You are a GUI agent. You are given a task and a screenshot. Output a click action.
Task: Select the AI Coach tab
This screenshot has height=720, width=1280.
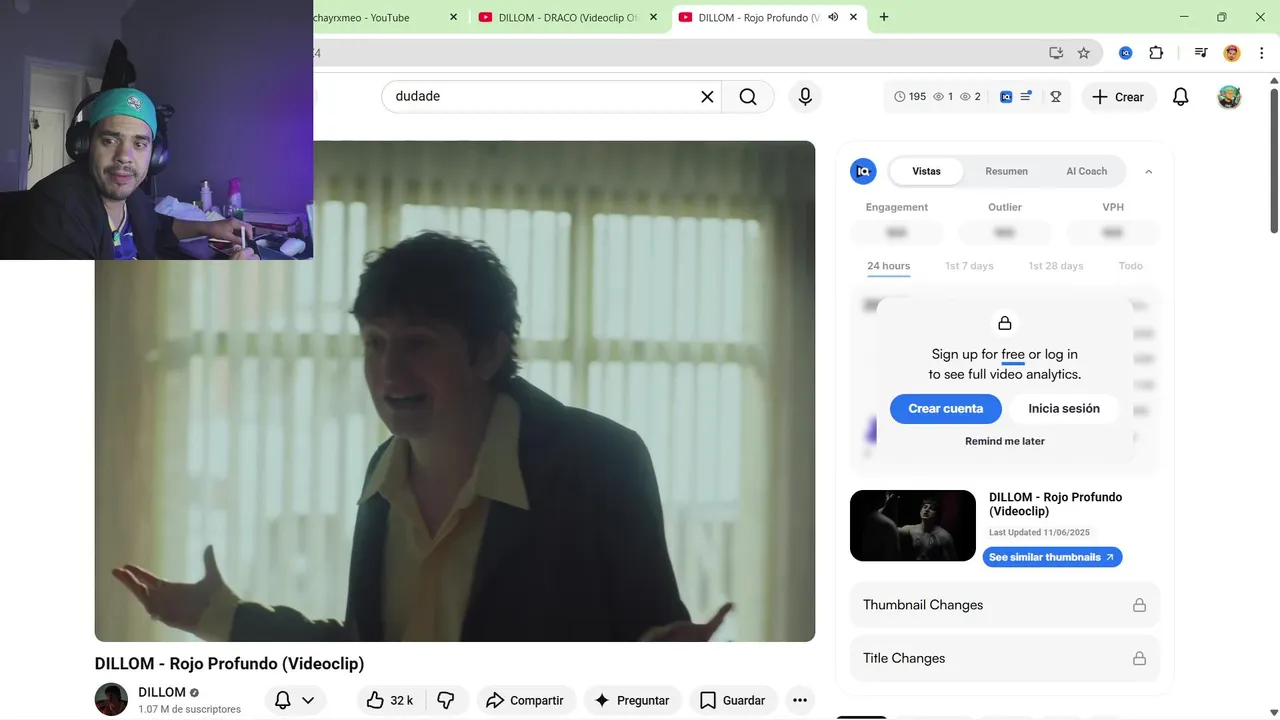click(1086, 171)
